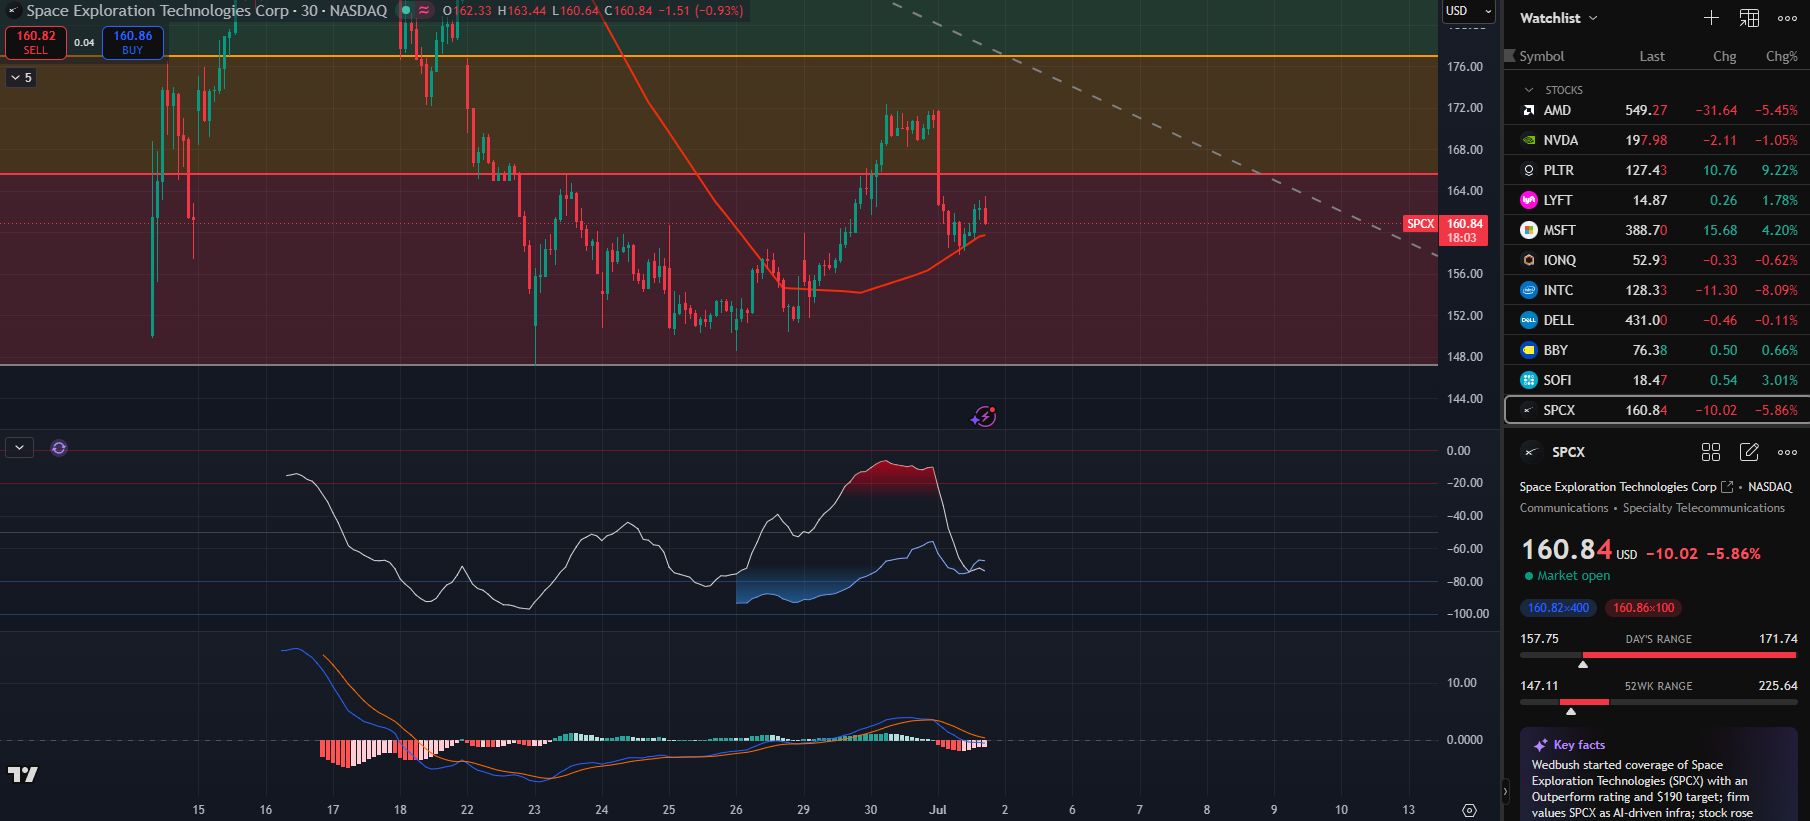
Task: Click the BBY logo in the watchlist
Action: [x=1528, y=350]
